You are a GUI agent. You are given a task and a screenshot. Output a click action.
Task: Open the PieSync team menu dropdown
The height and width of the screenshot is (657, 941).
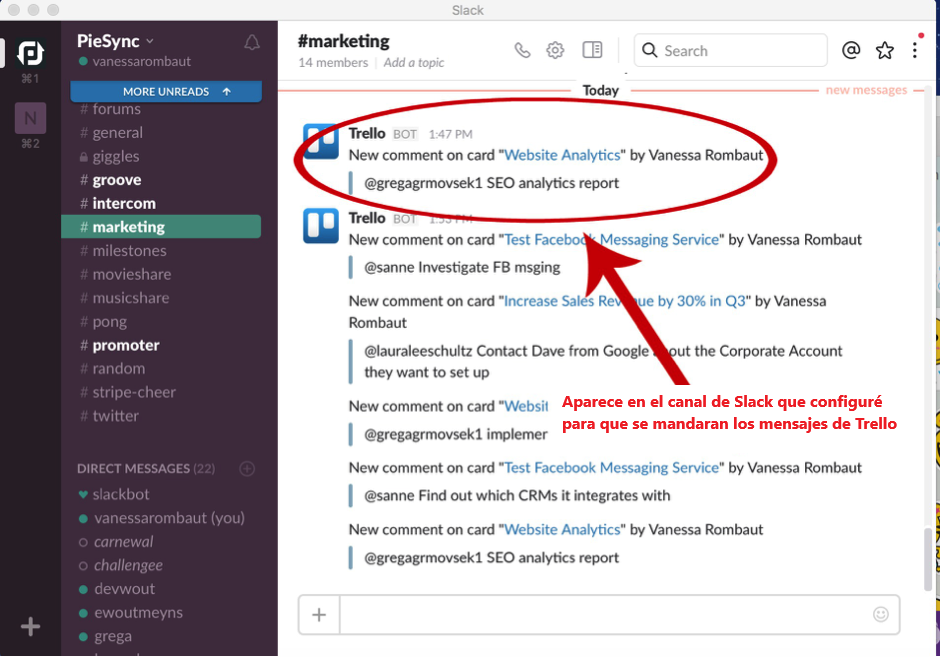[116, 41]
